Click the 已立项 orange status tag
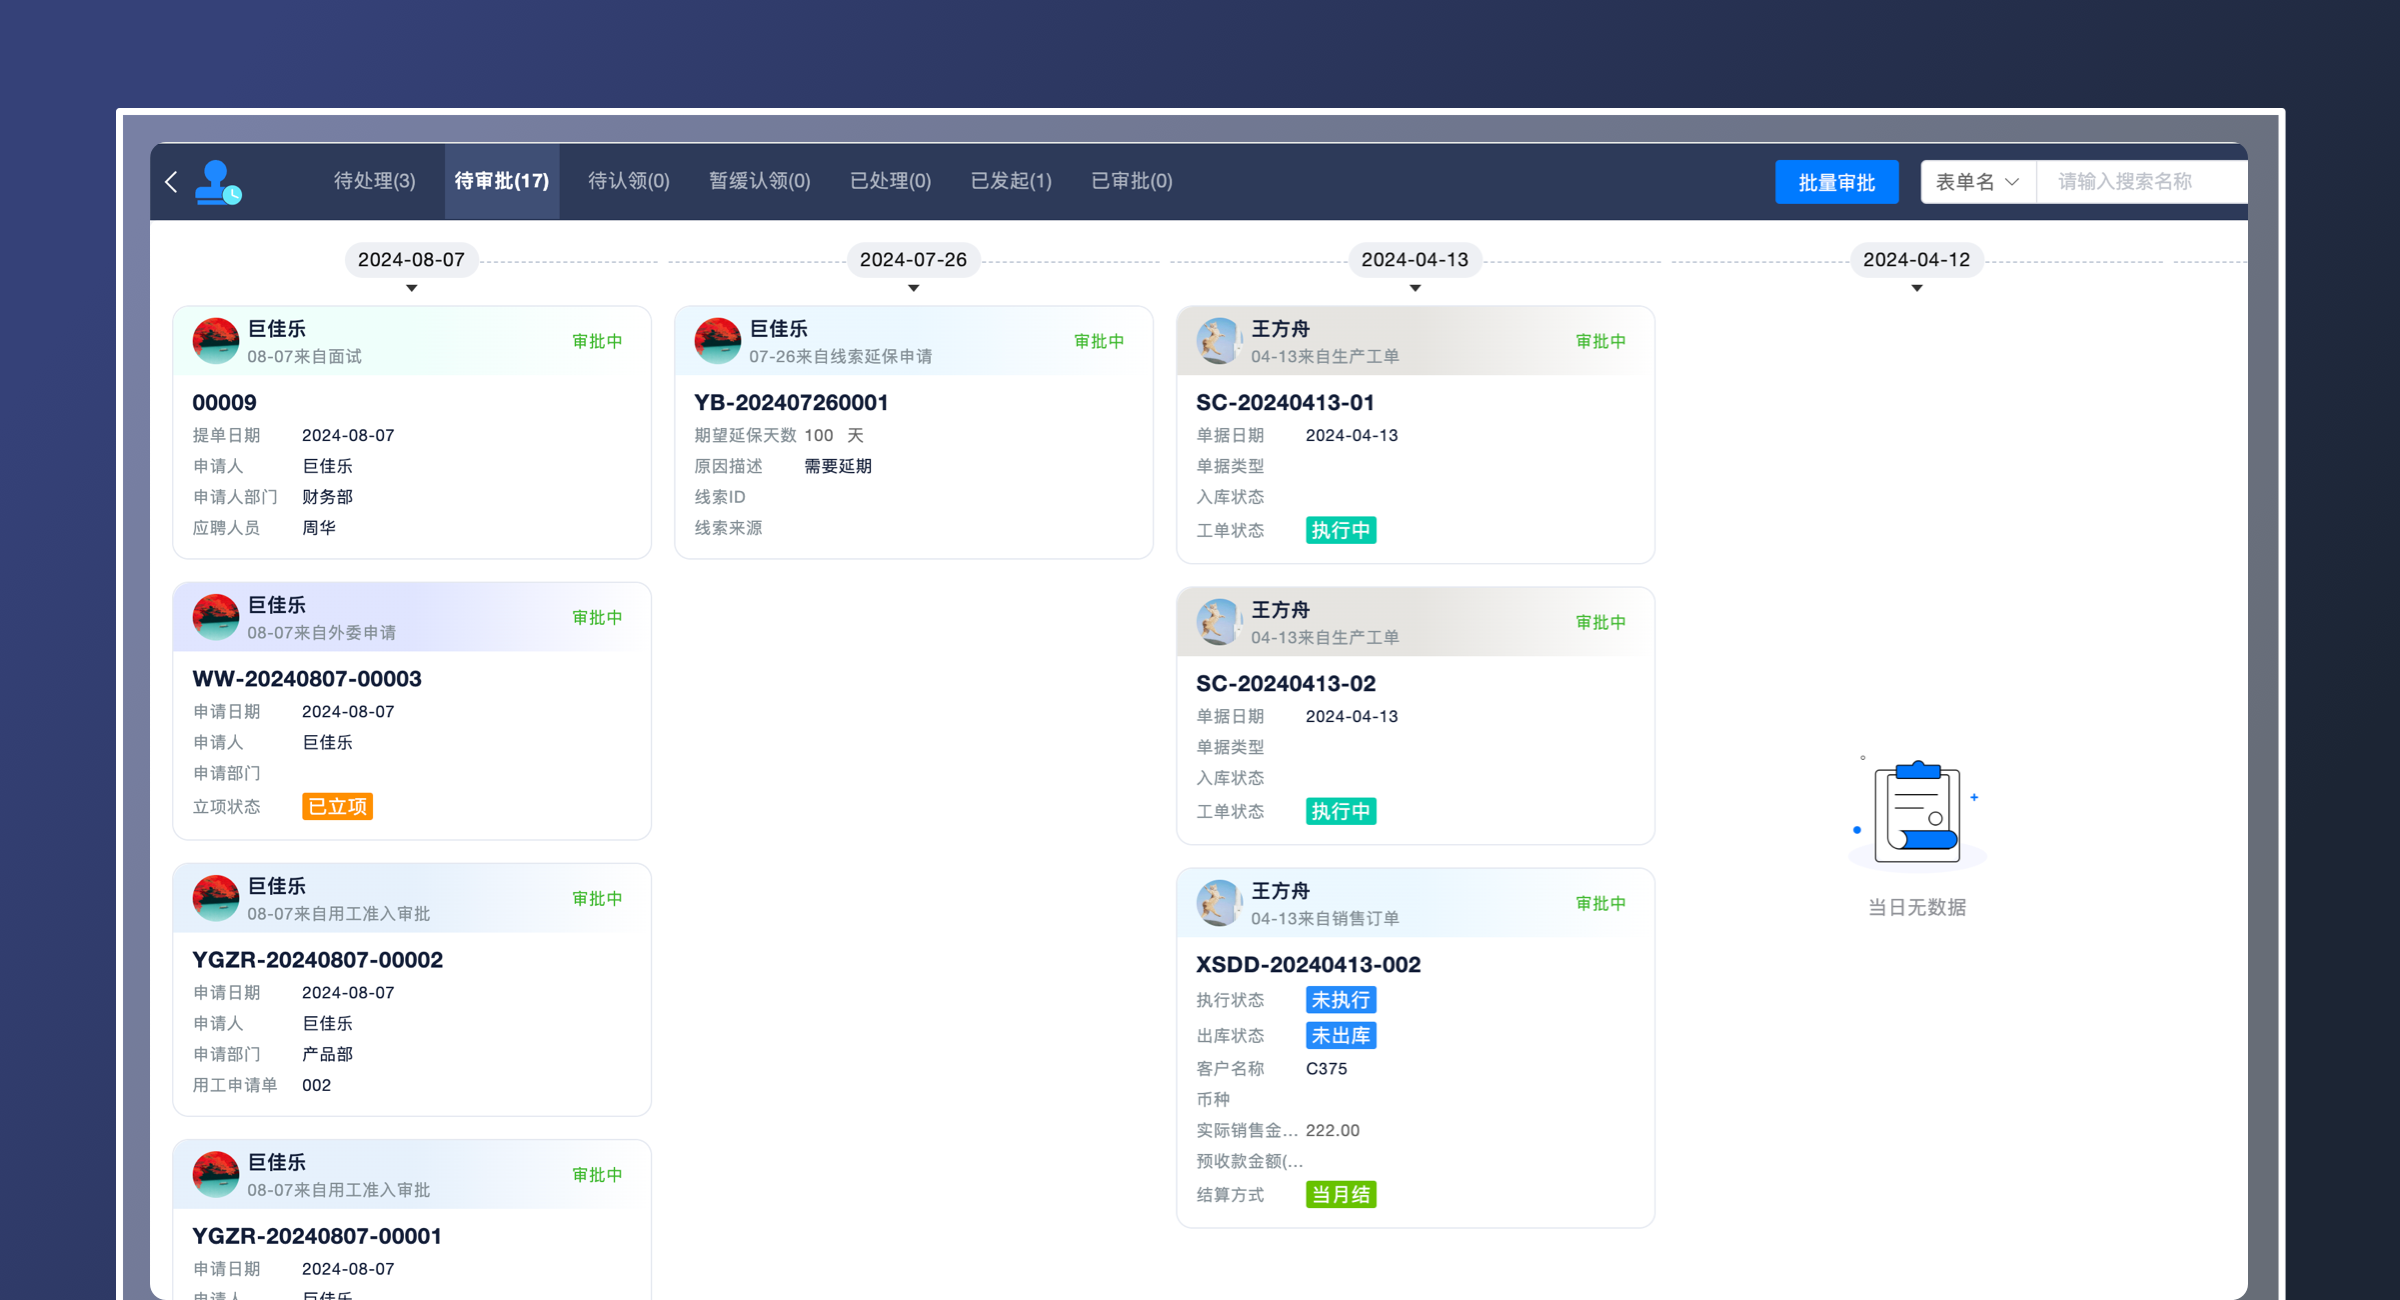The width and height of the screenshot is (2400, 1300). click(x=337, y=806)
